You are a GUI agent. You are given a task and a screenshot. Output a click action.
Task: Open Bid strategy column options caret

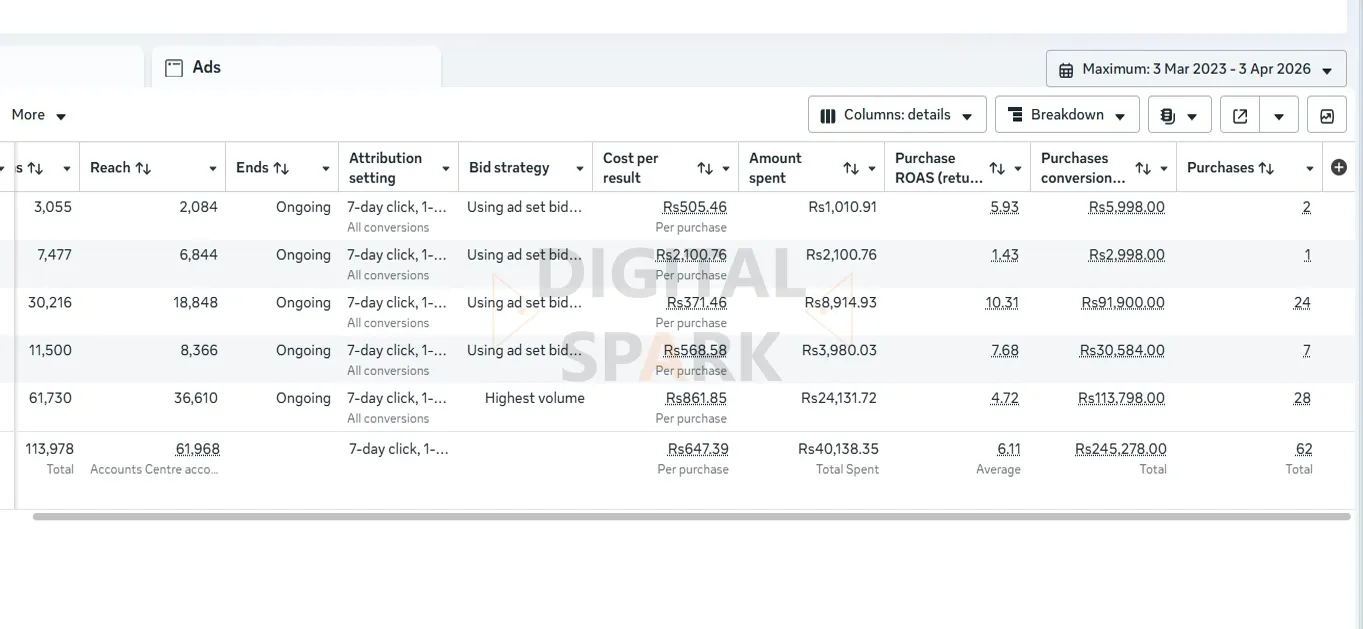(x=580, y=168)
